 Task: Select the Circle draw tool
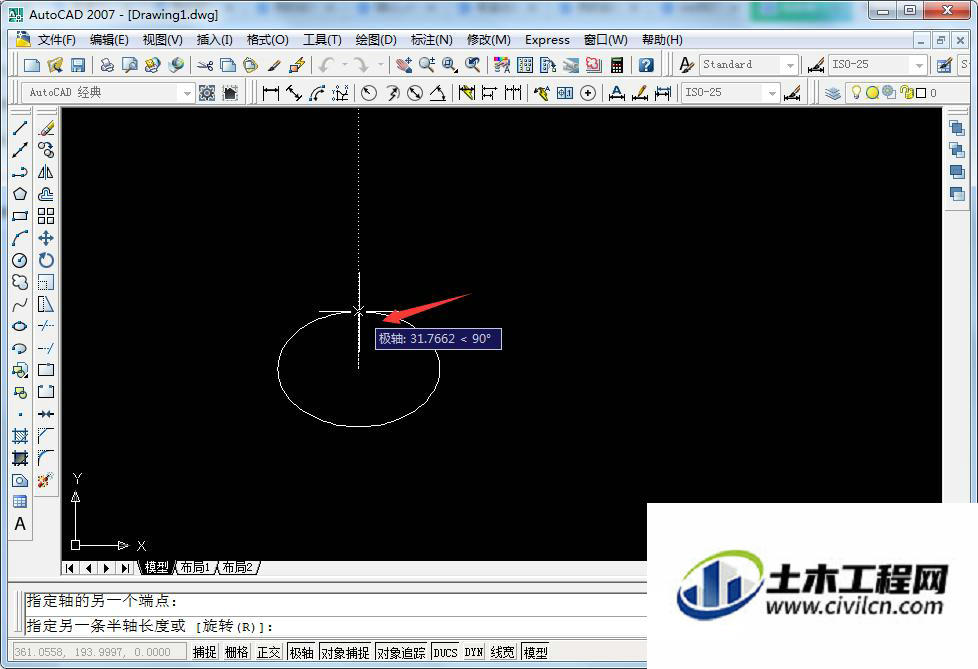(x=20, y=260)
